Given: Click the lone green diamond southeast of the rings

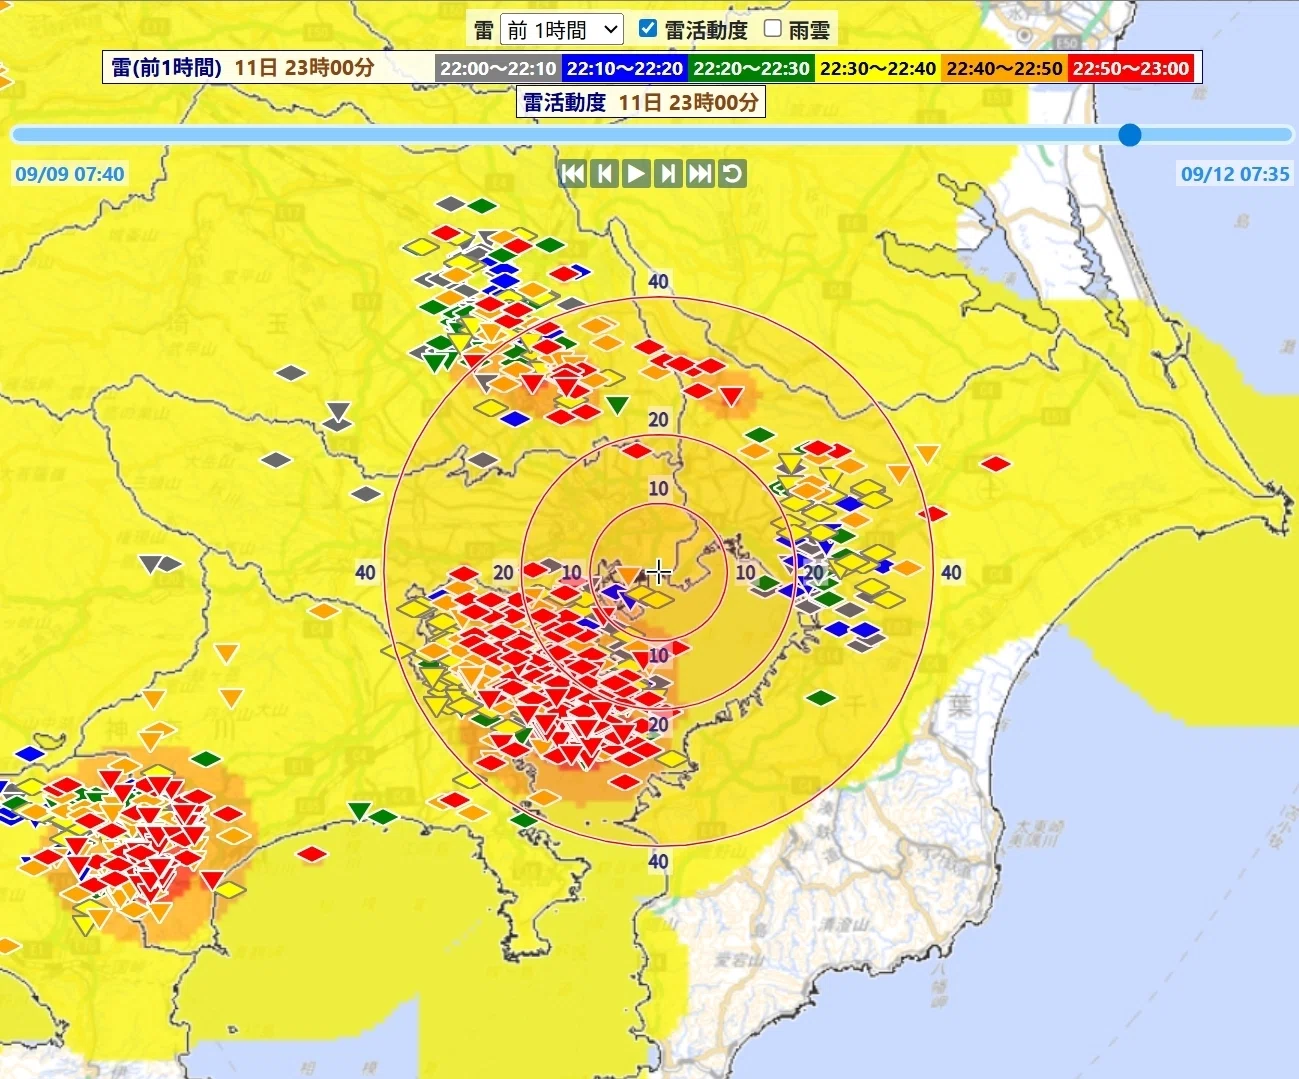Looking at the screenshot, I should tap(821, 698).
